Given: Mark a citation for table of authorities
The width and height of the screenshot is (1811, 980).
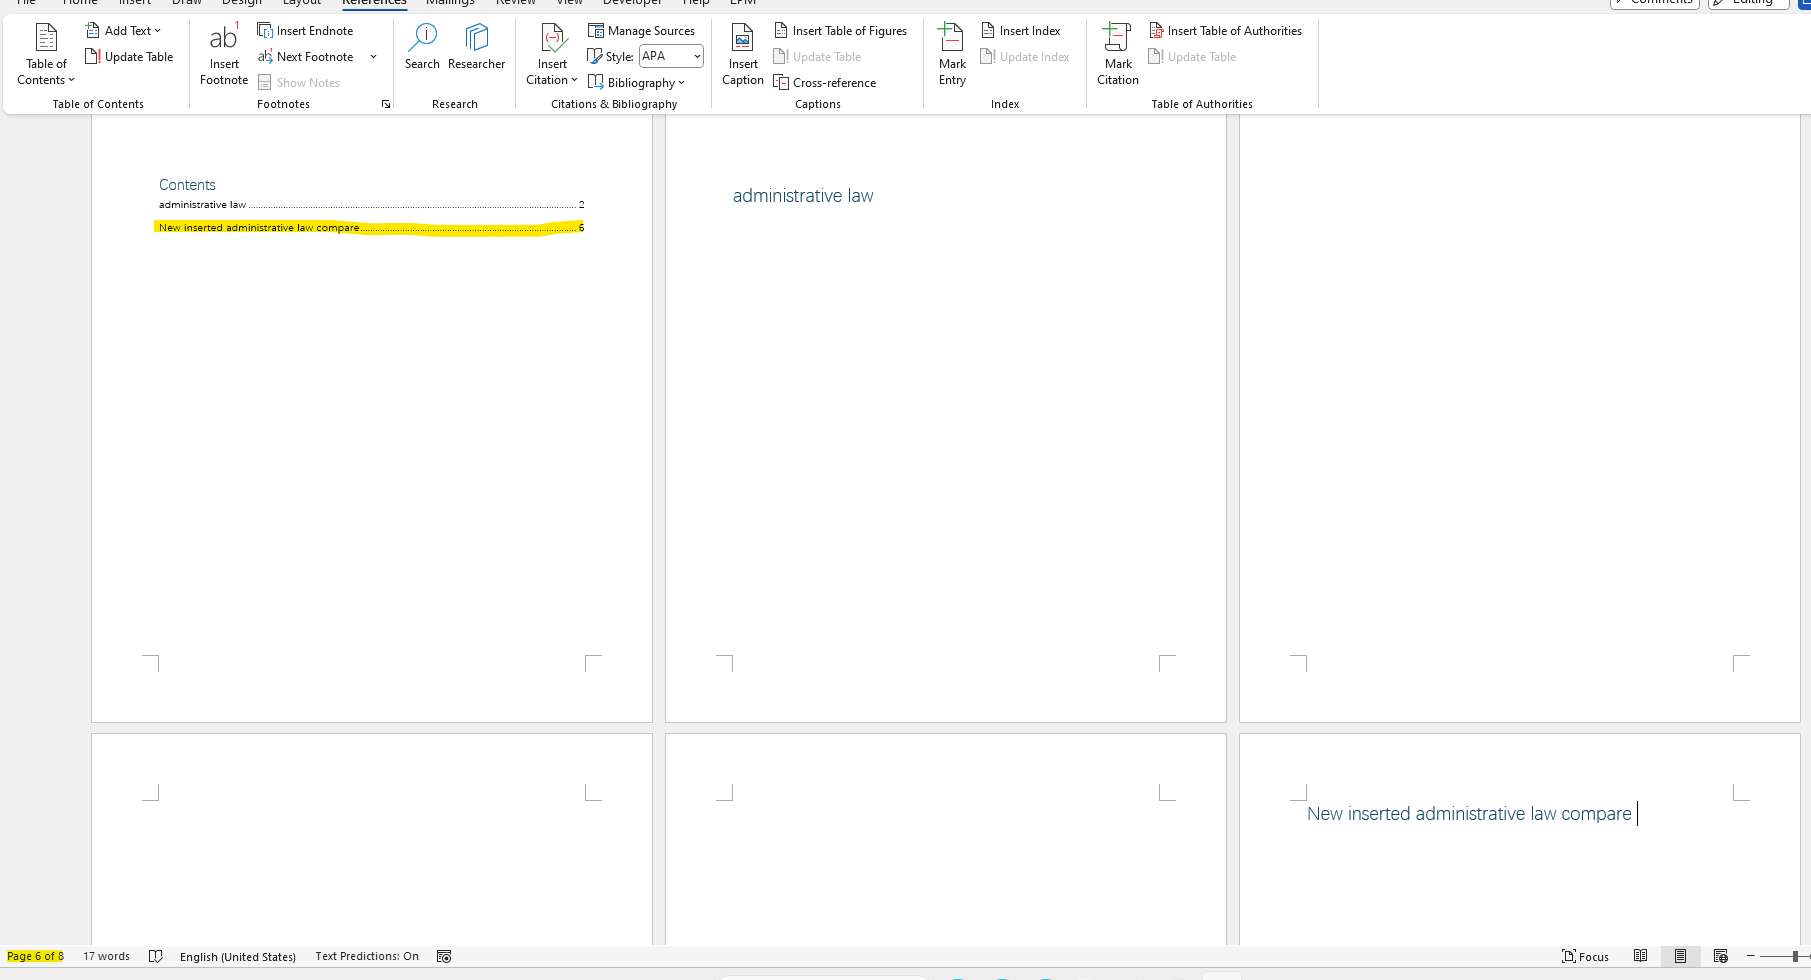Looking at the screenshot, I should [1117, 54].
